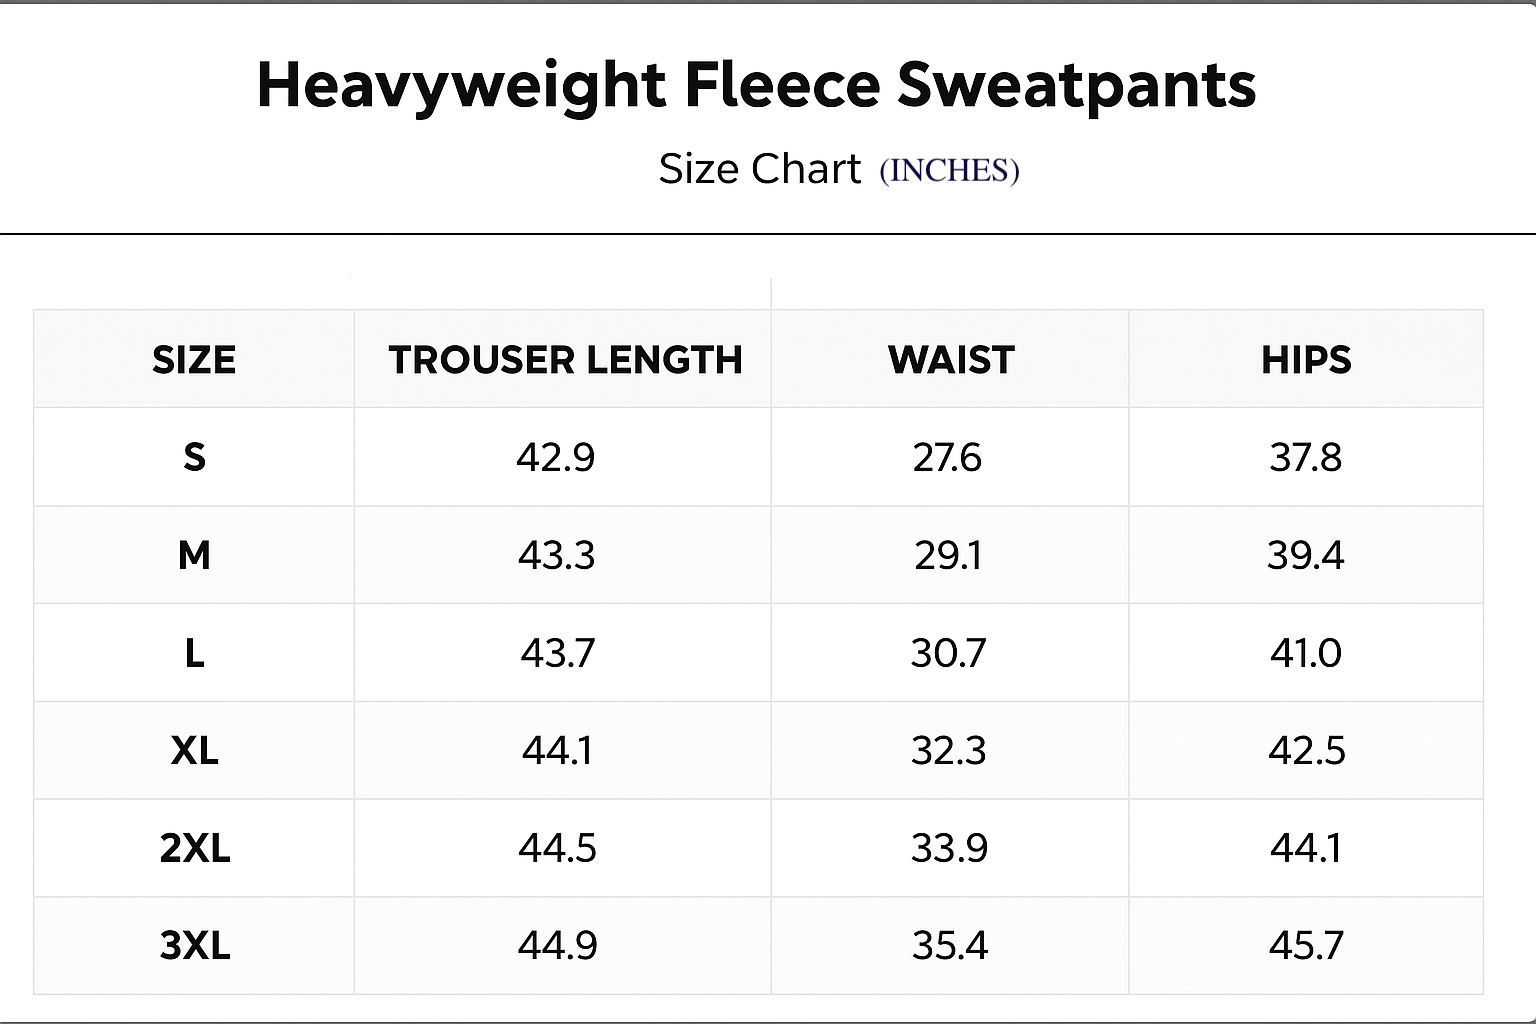Select the WAIST column header
Image resolution: width=1536 pixels, height=1024 pixels.
click(951, 360)
